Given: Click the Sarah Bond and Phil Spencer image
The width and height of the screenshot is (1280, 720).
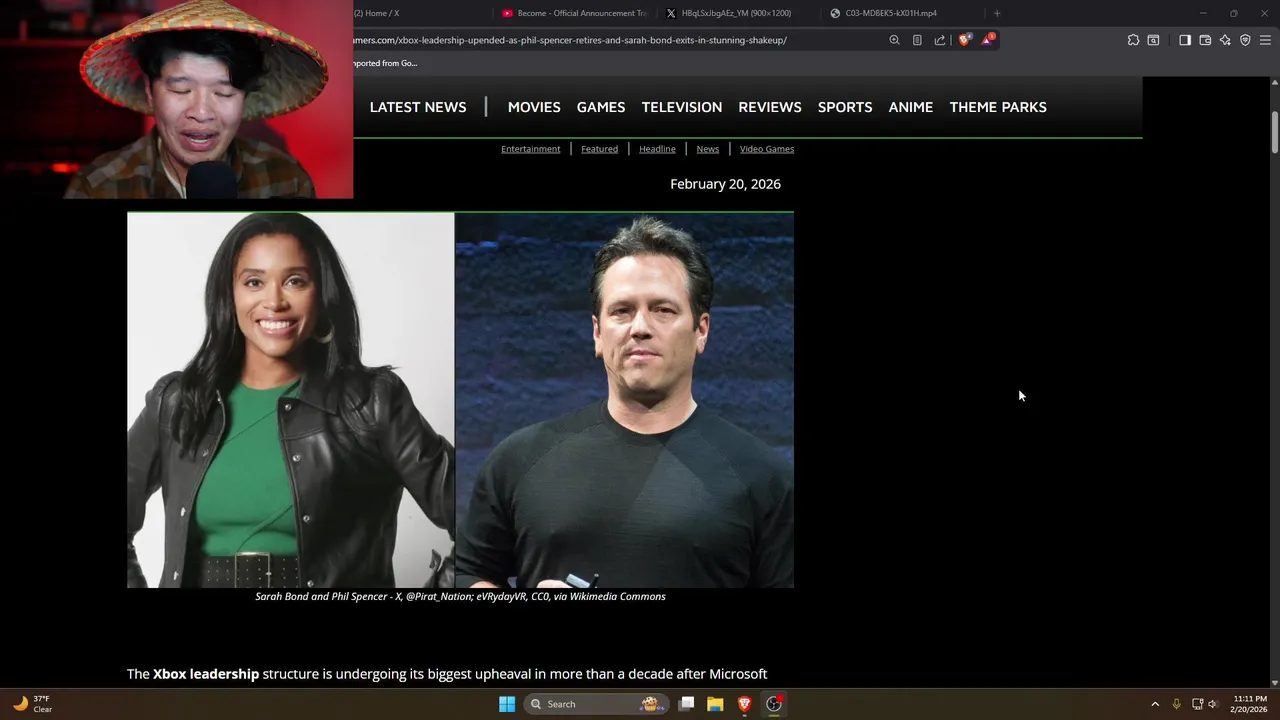Looking at the screenshot, I should click(x=460, y=400).
